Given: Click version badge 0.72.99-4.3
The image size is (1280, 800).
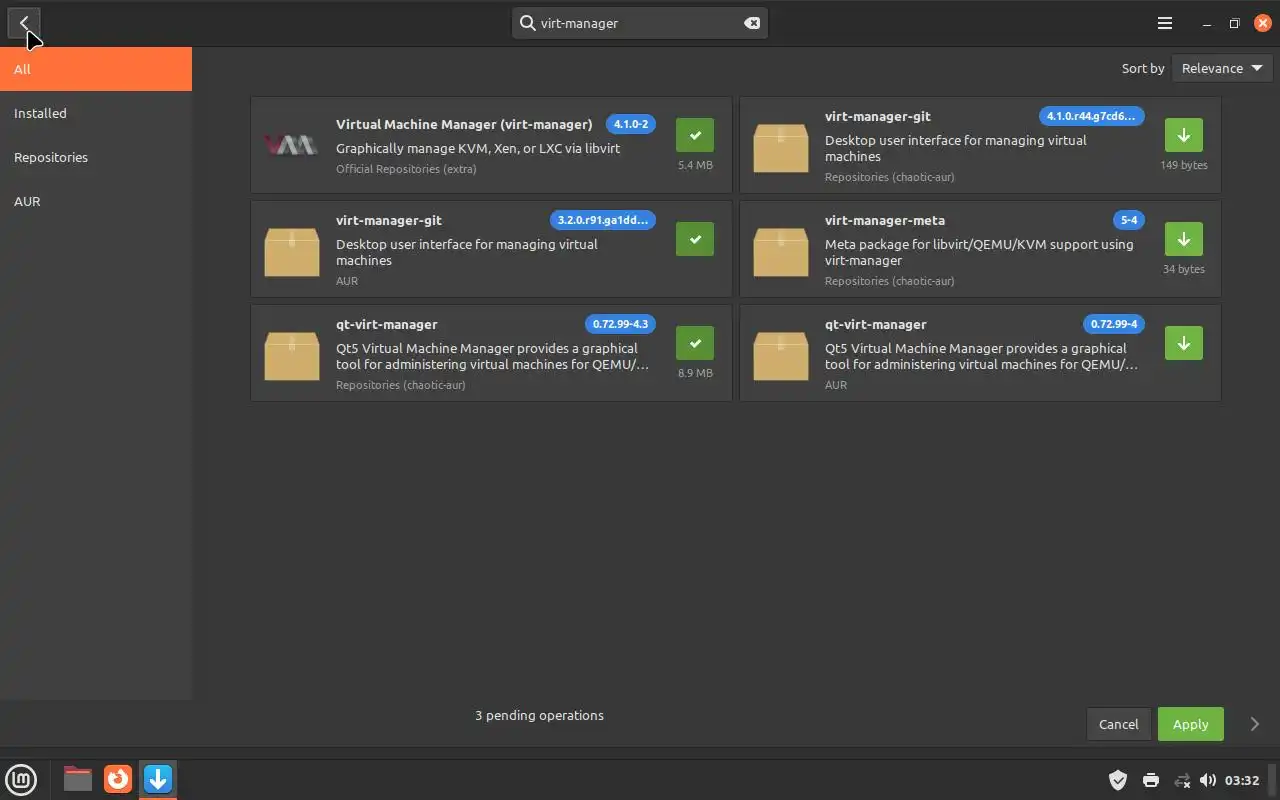Looking at the screenshot, I should coord(620,324).
